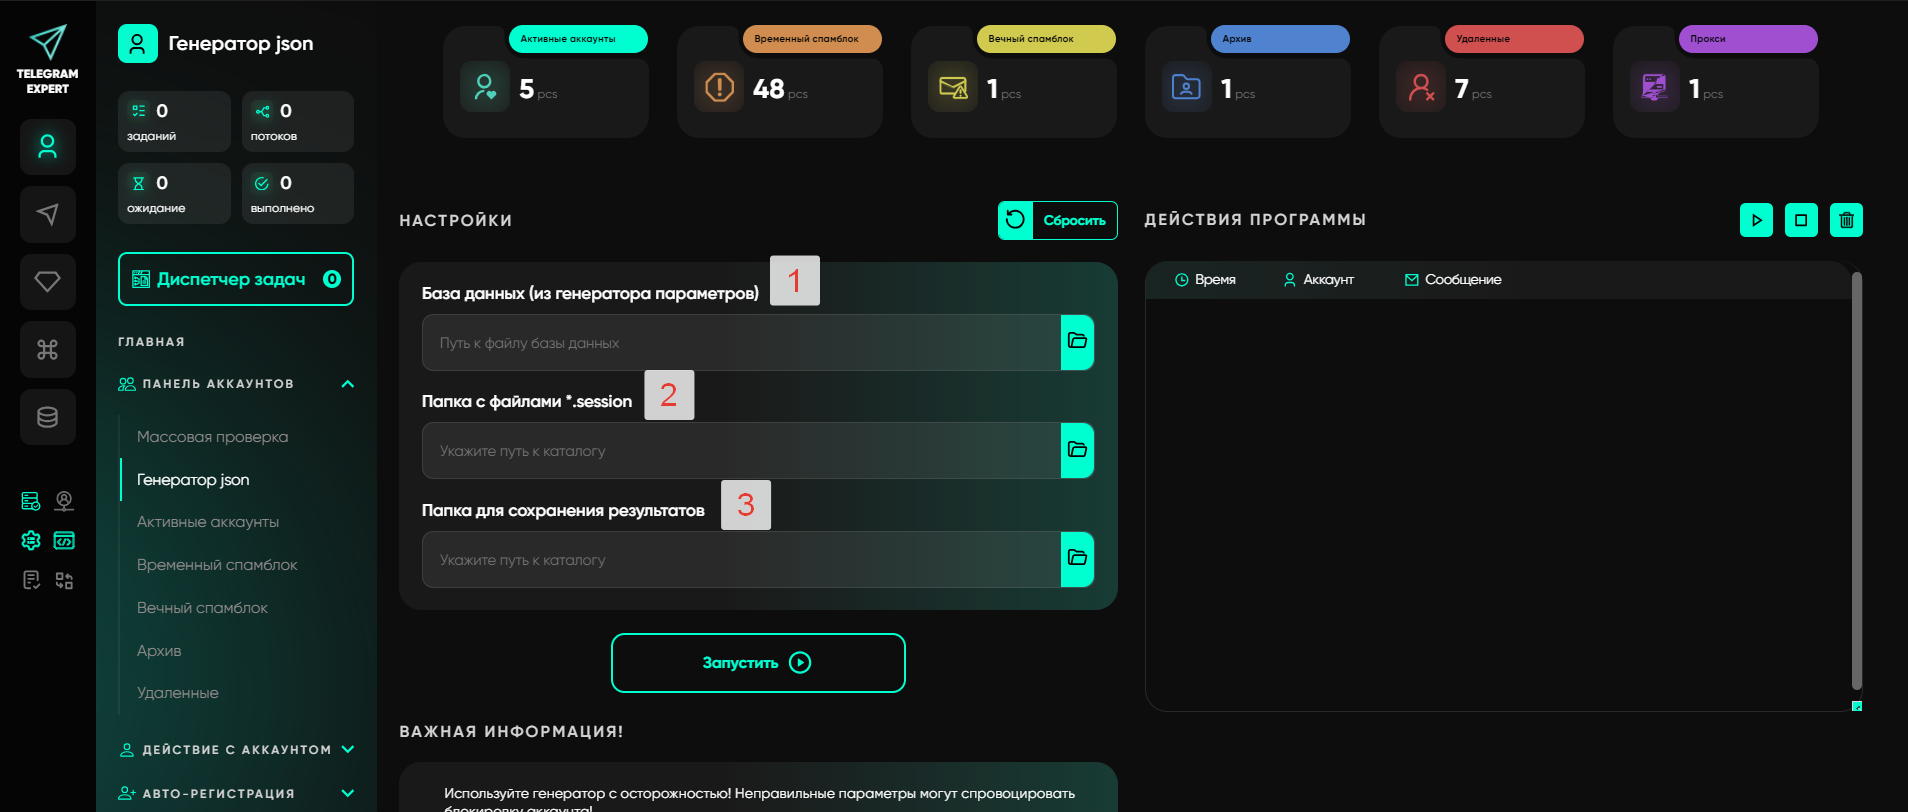Open the Диспетчер задач task manager
Image resolution: width=1908 pixels, height=812 pixels.
pyautogui.click(x=235, y=279)
